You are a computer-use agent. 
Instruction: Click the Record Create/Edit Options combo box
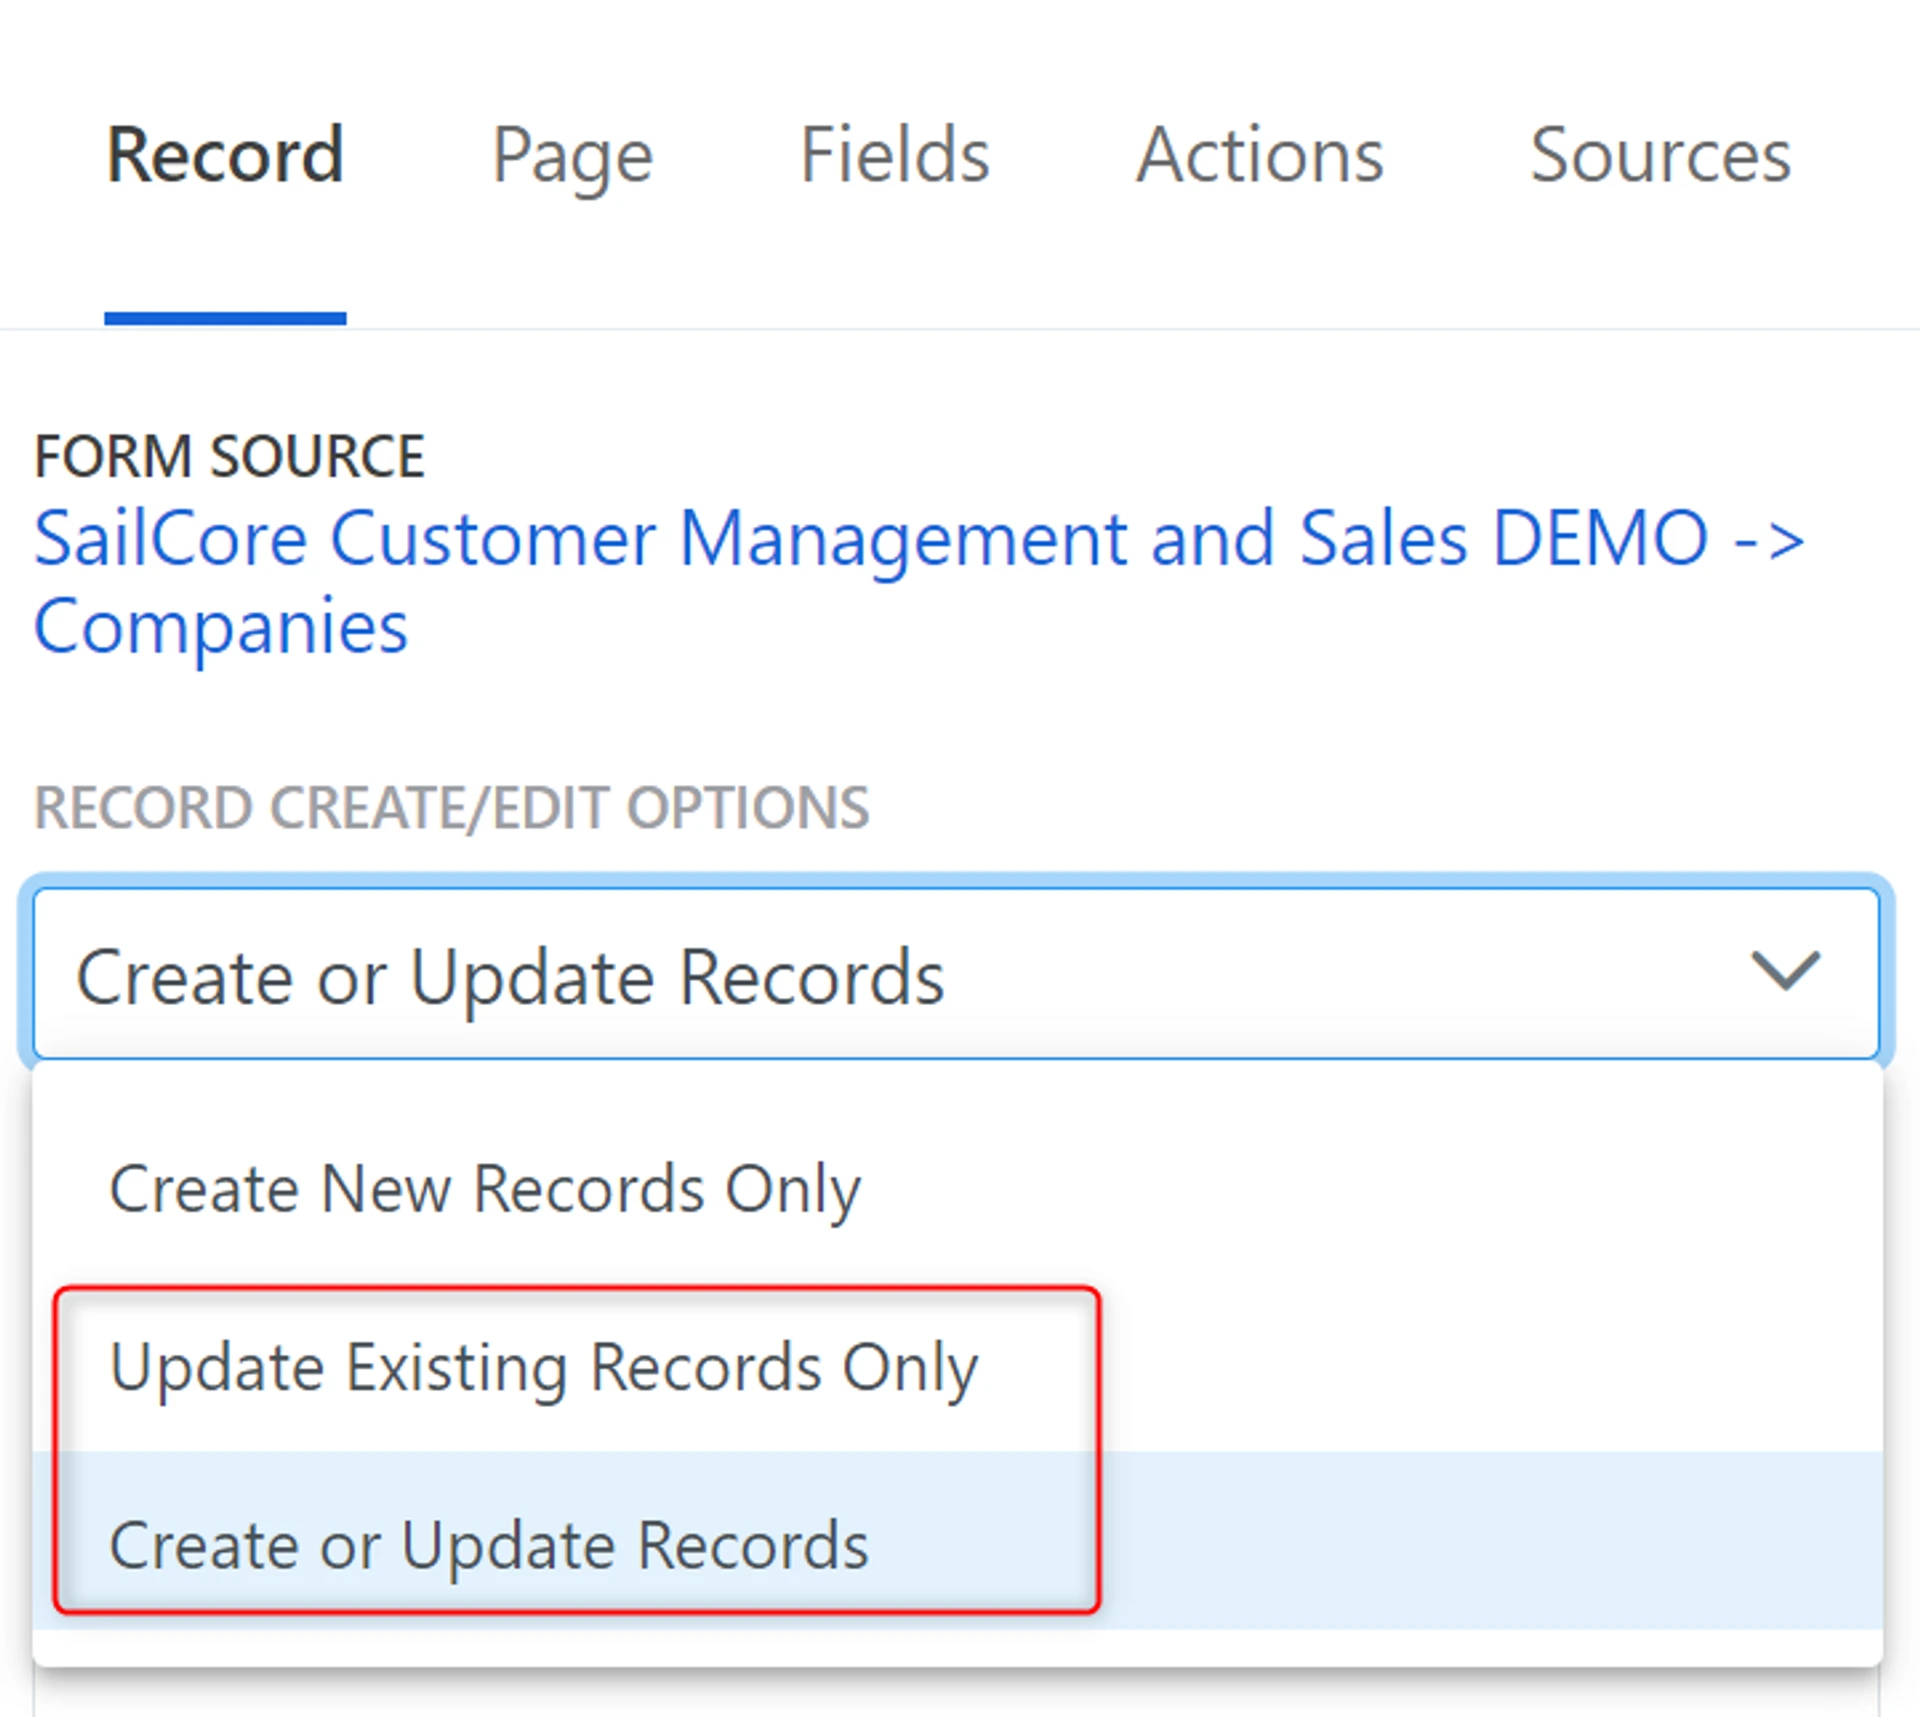(1300, 973)
